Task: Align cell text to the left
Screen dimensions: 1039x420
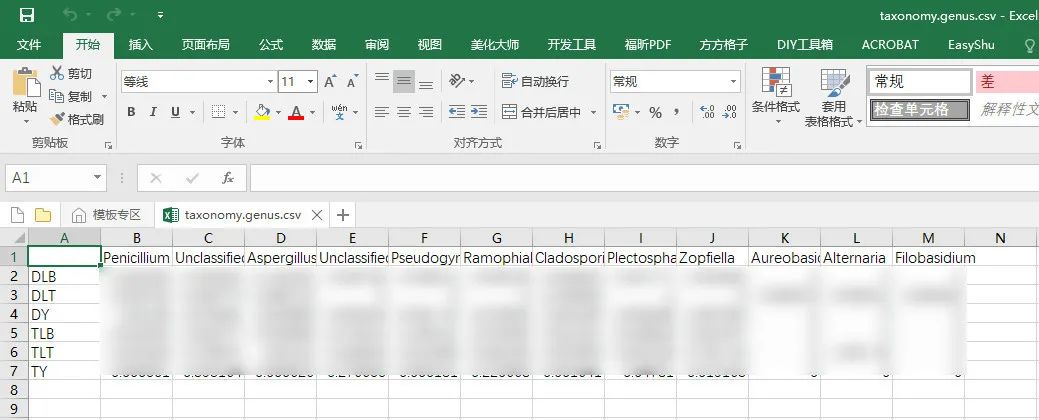Action: pos(382,112)
